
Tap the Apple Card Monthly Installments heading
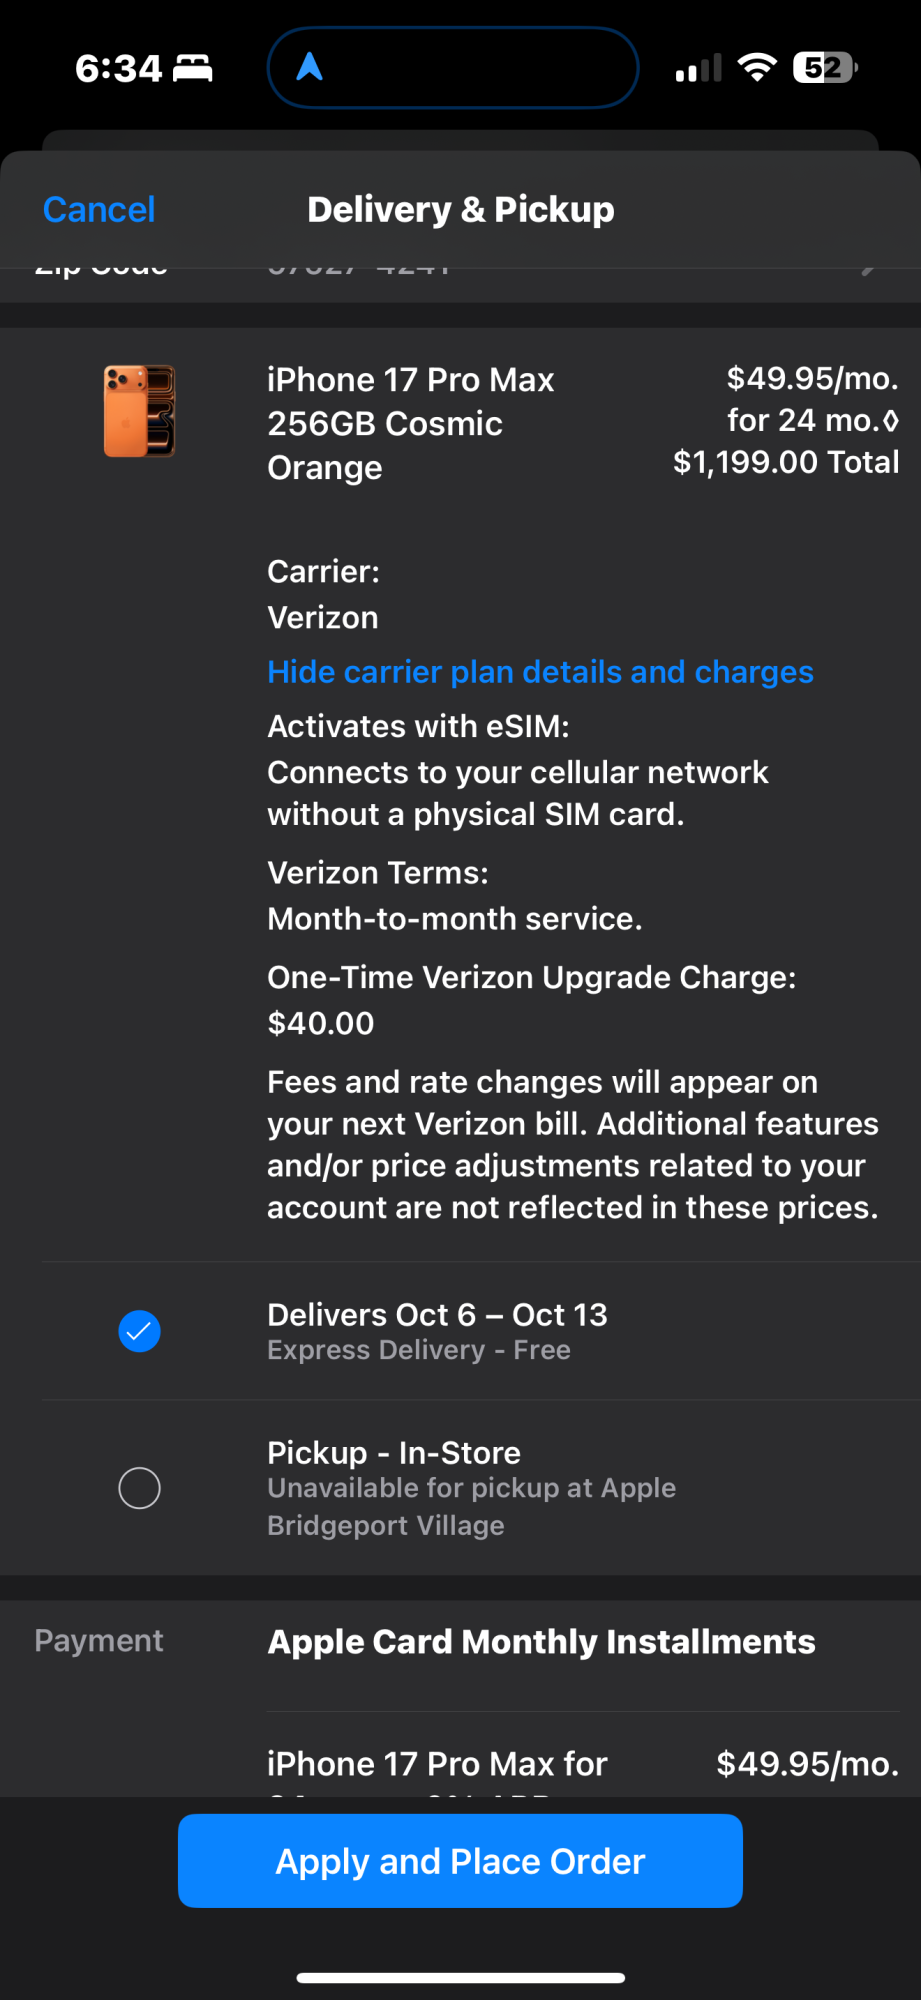click(x=541, y=1642)
